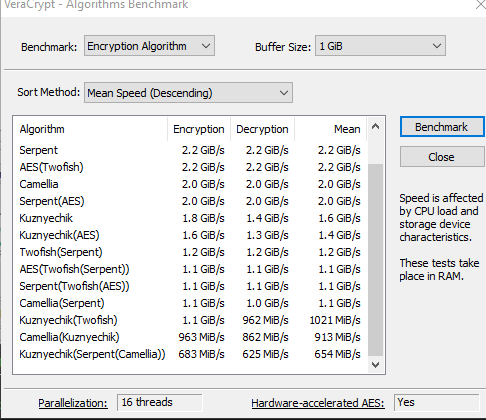Select the Camellia(Serpent) row
This screenshot has width=486, height=420.
(190, 303)
